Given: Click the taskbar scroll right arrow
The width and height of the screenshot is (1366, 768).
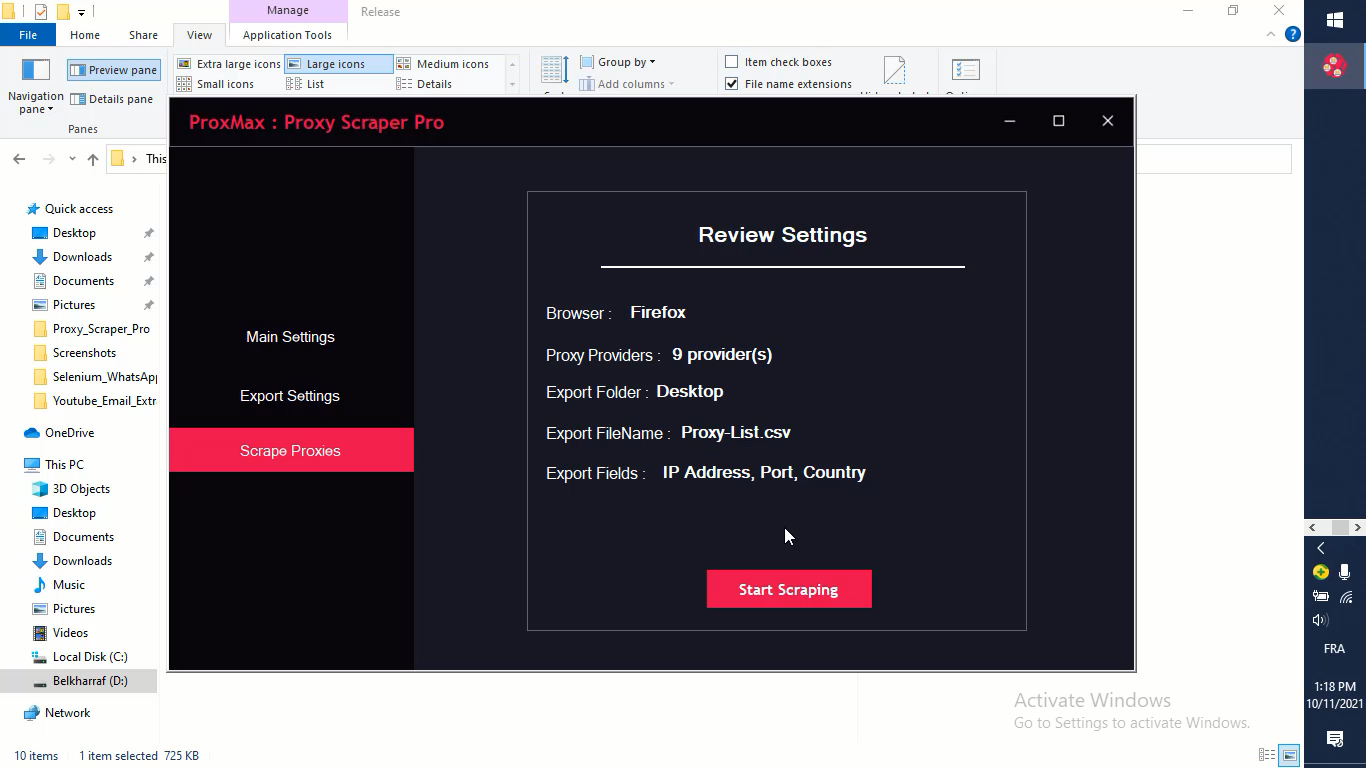Looking at the screenshot, I should 1357,527.
